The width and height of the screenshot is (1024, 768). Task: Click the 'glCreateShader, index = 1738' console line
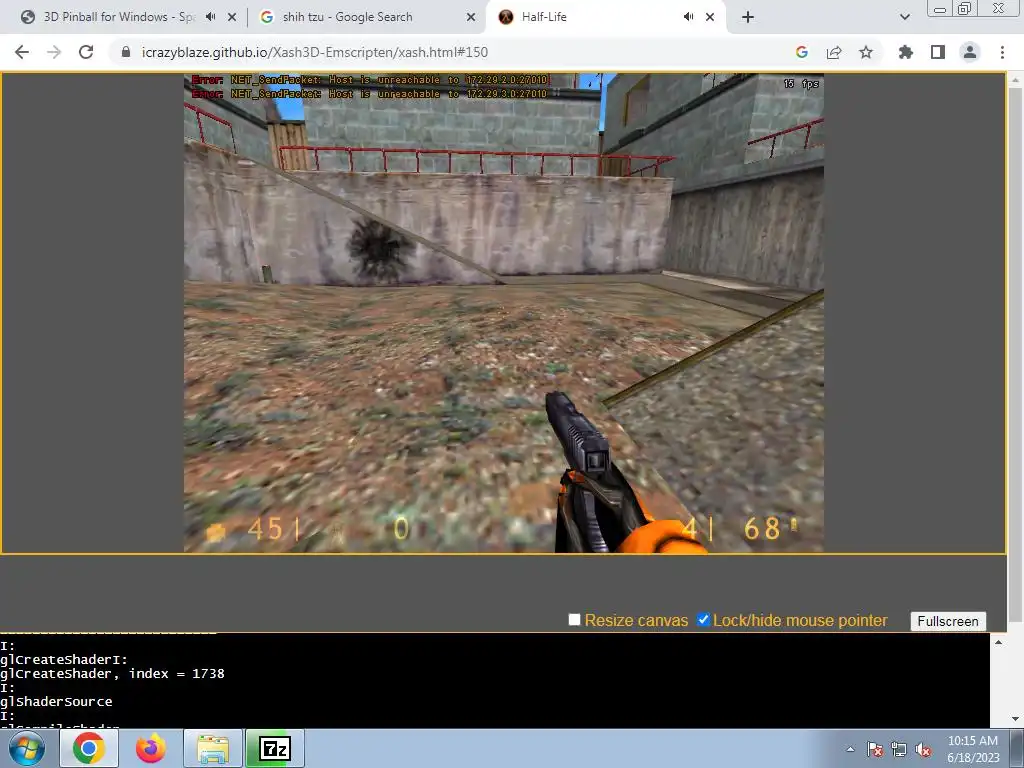tap(112, 673)
